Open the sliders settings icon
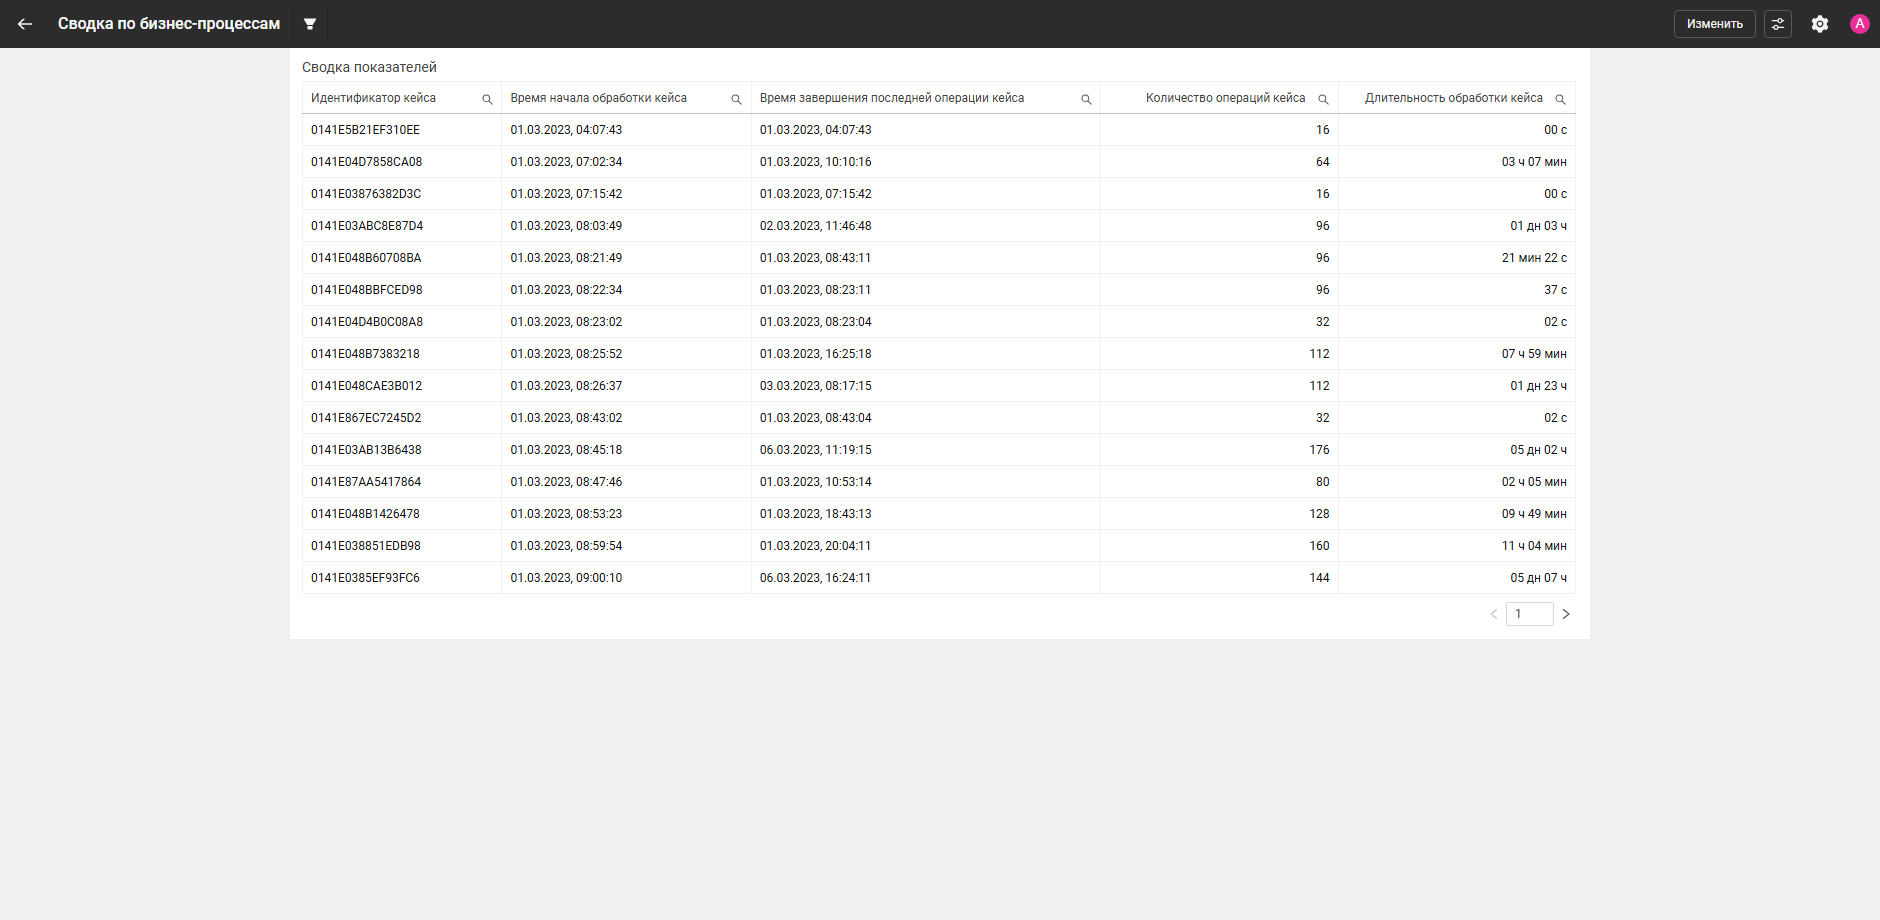Viewport: 1880px width, 920px height. click(x=1778, y=24)
